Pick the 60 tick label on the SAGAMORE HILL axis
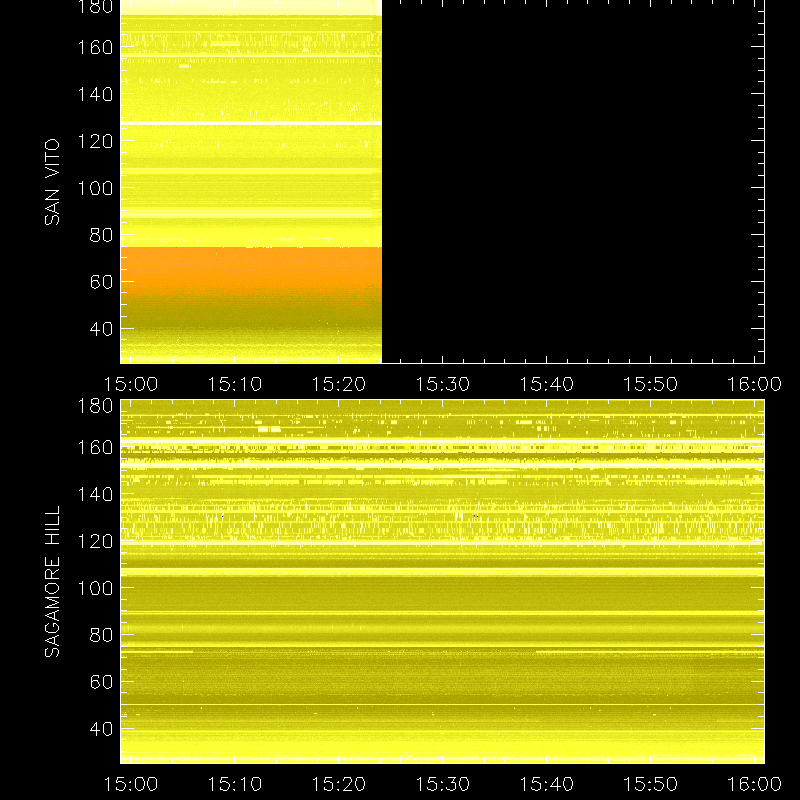 pyautogui.click(x=101, y=682)
